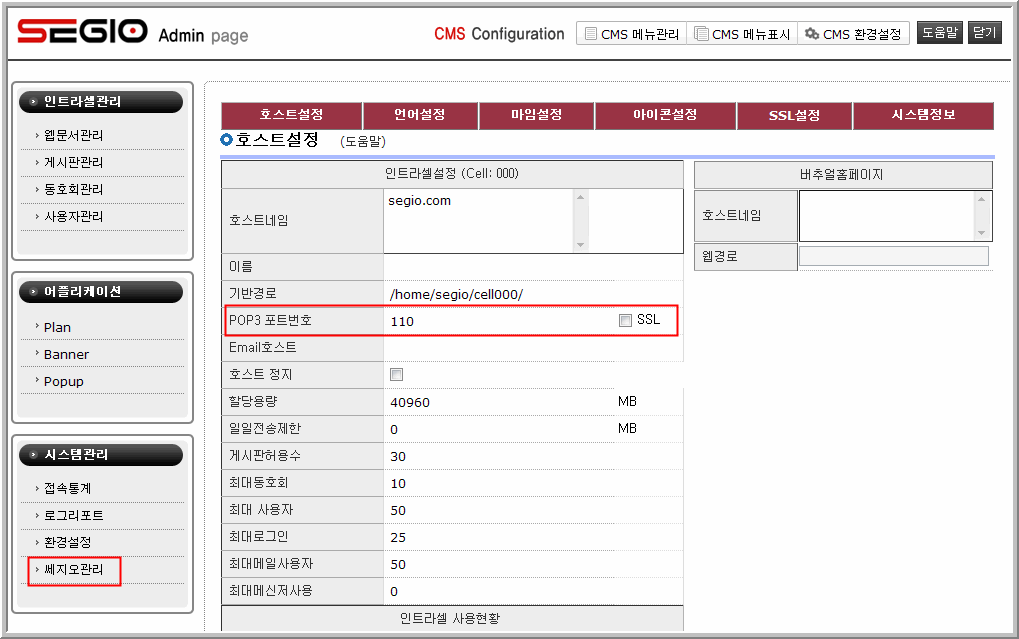Open 쎄지오관리 in the sidebar
The height and width of the screenshot is (639, 1019).
pyautogui.click(x=74, y=570)
